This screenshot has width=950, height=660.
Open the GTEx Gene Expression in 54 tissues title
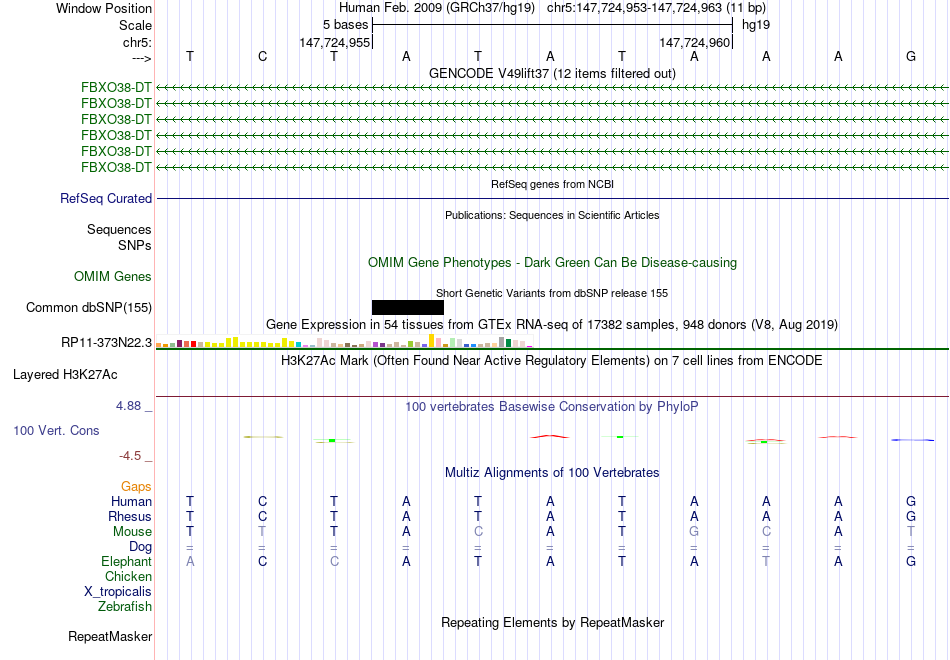tap(552, 325)
